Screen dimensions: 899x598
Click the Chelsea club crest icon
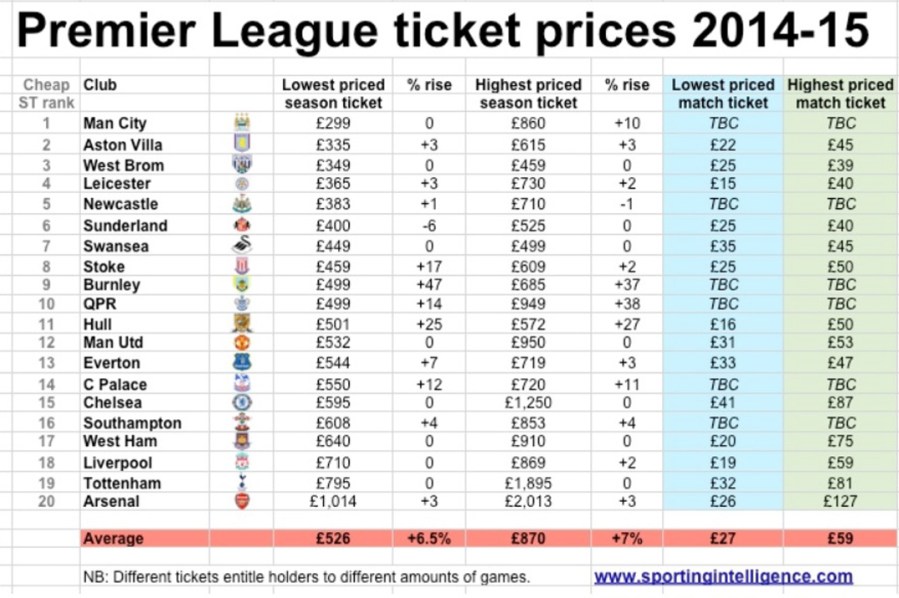241,403
